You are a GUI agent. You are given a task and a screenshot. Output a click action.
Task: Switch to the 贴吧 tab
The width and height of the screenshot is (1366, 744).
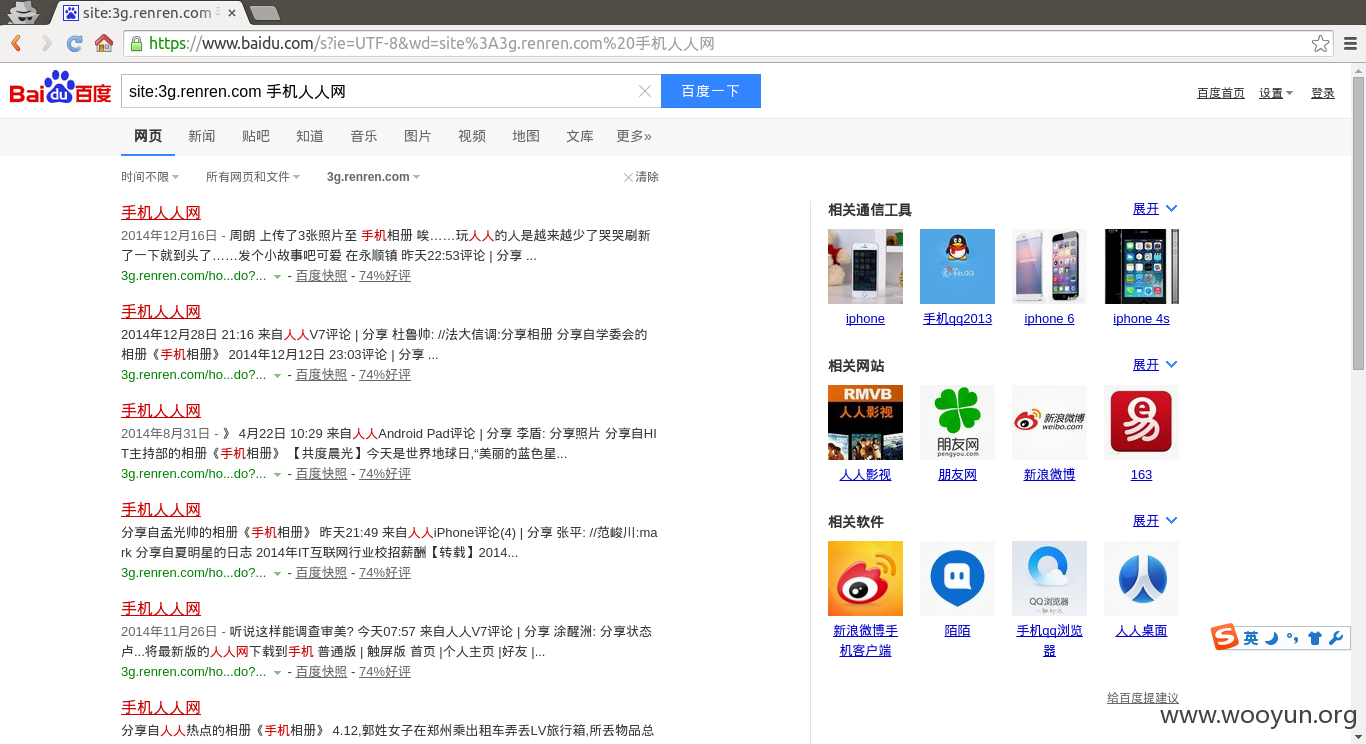click(x=256, y=136)
